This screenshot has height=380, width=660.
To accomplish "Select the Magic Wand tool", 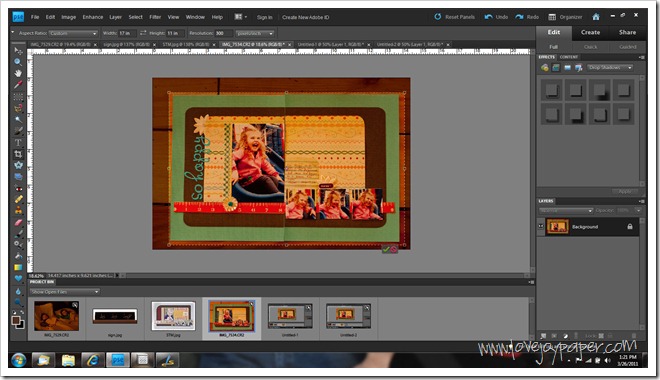I will pyautogui.click(x=18, y=120).
